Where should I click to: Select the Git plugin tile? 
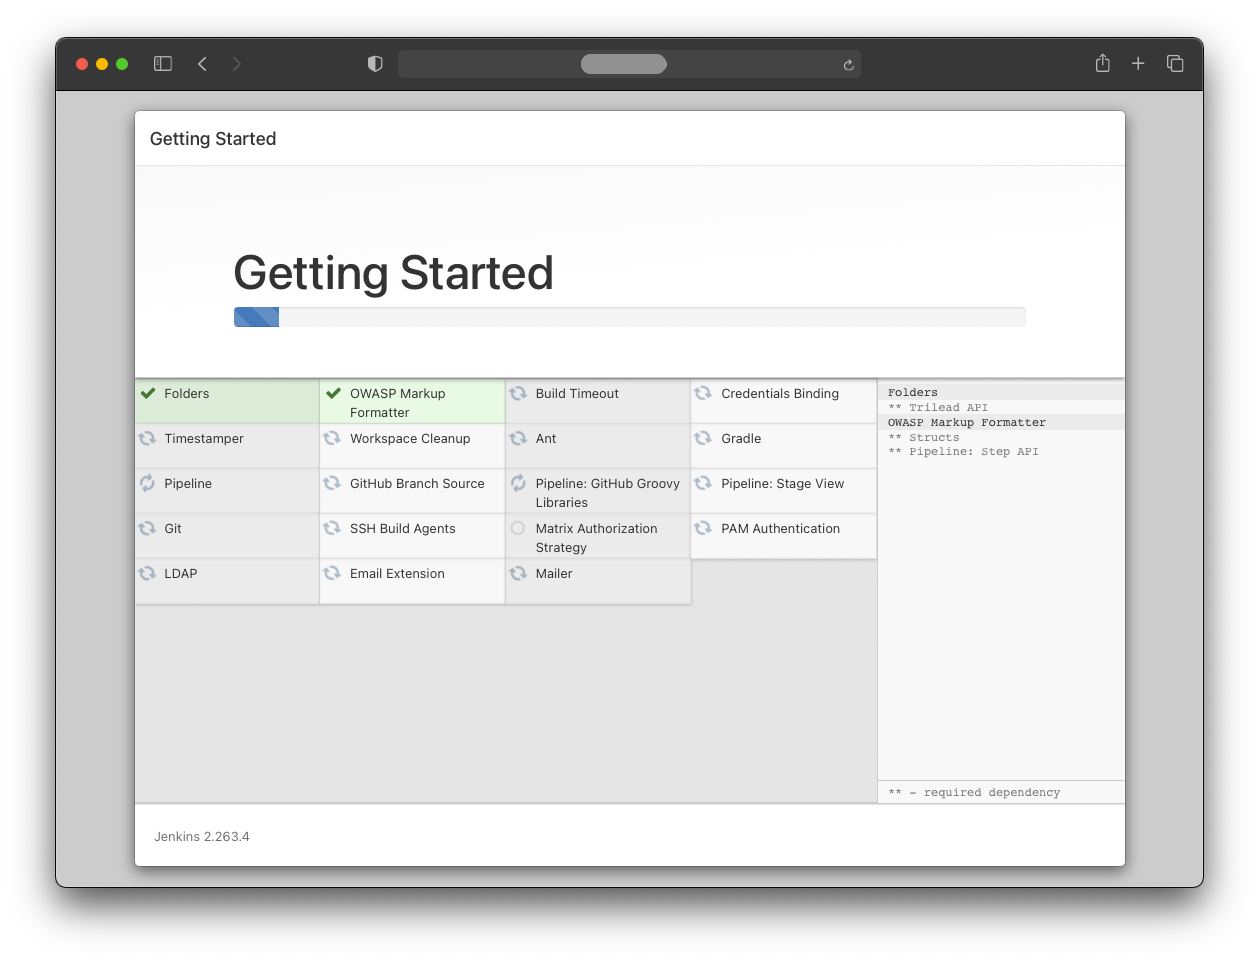coord(227,536)
